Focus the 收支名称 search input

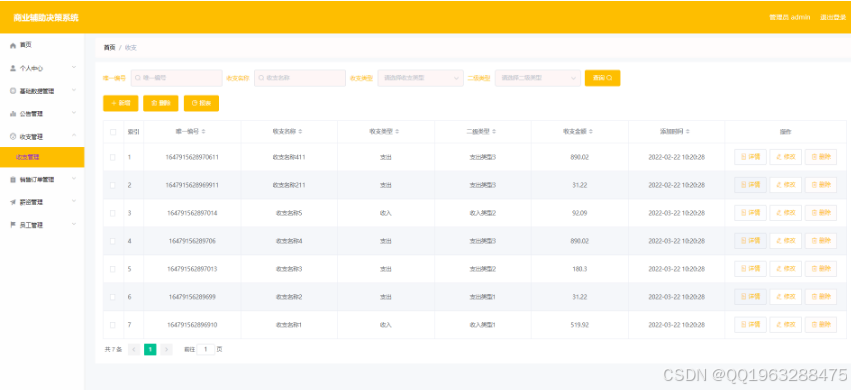pyautogui.click(x=300, y=78)
